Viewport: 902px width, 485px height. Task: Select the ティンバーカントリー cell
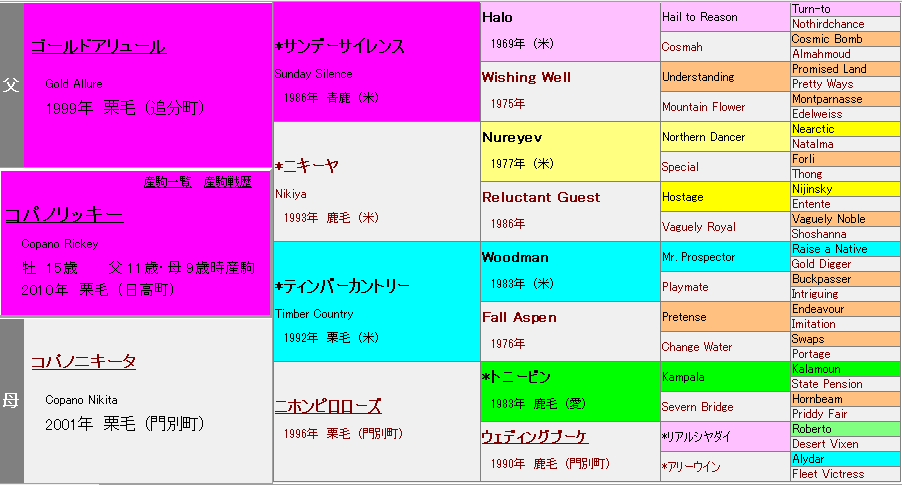[x=342, y=286]
